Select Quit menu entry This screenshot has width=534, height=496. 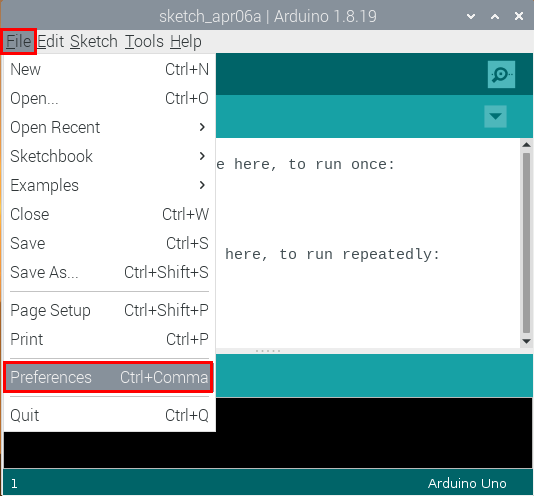[109, 415]
